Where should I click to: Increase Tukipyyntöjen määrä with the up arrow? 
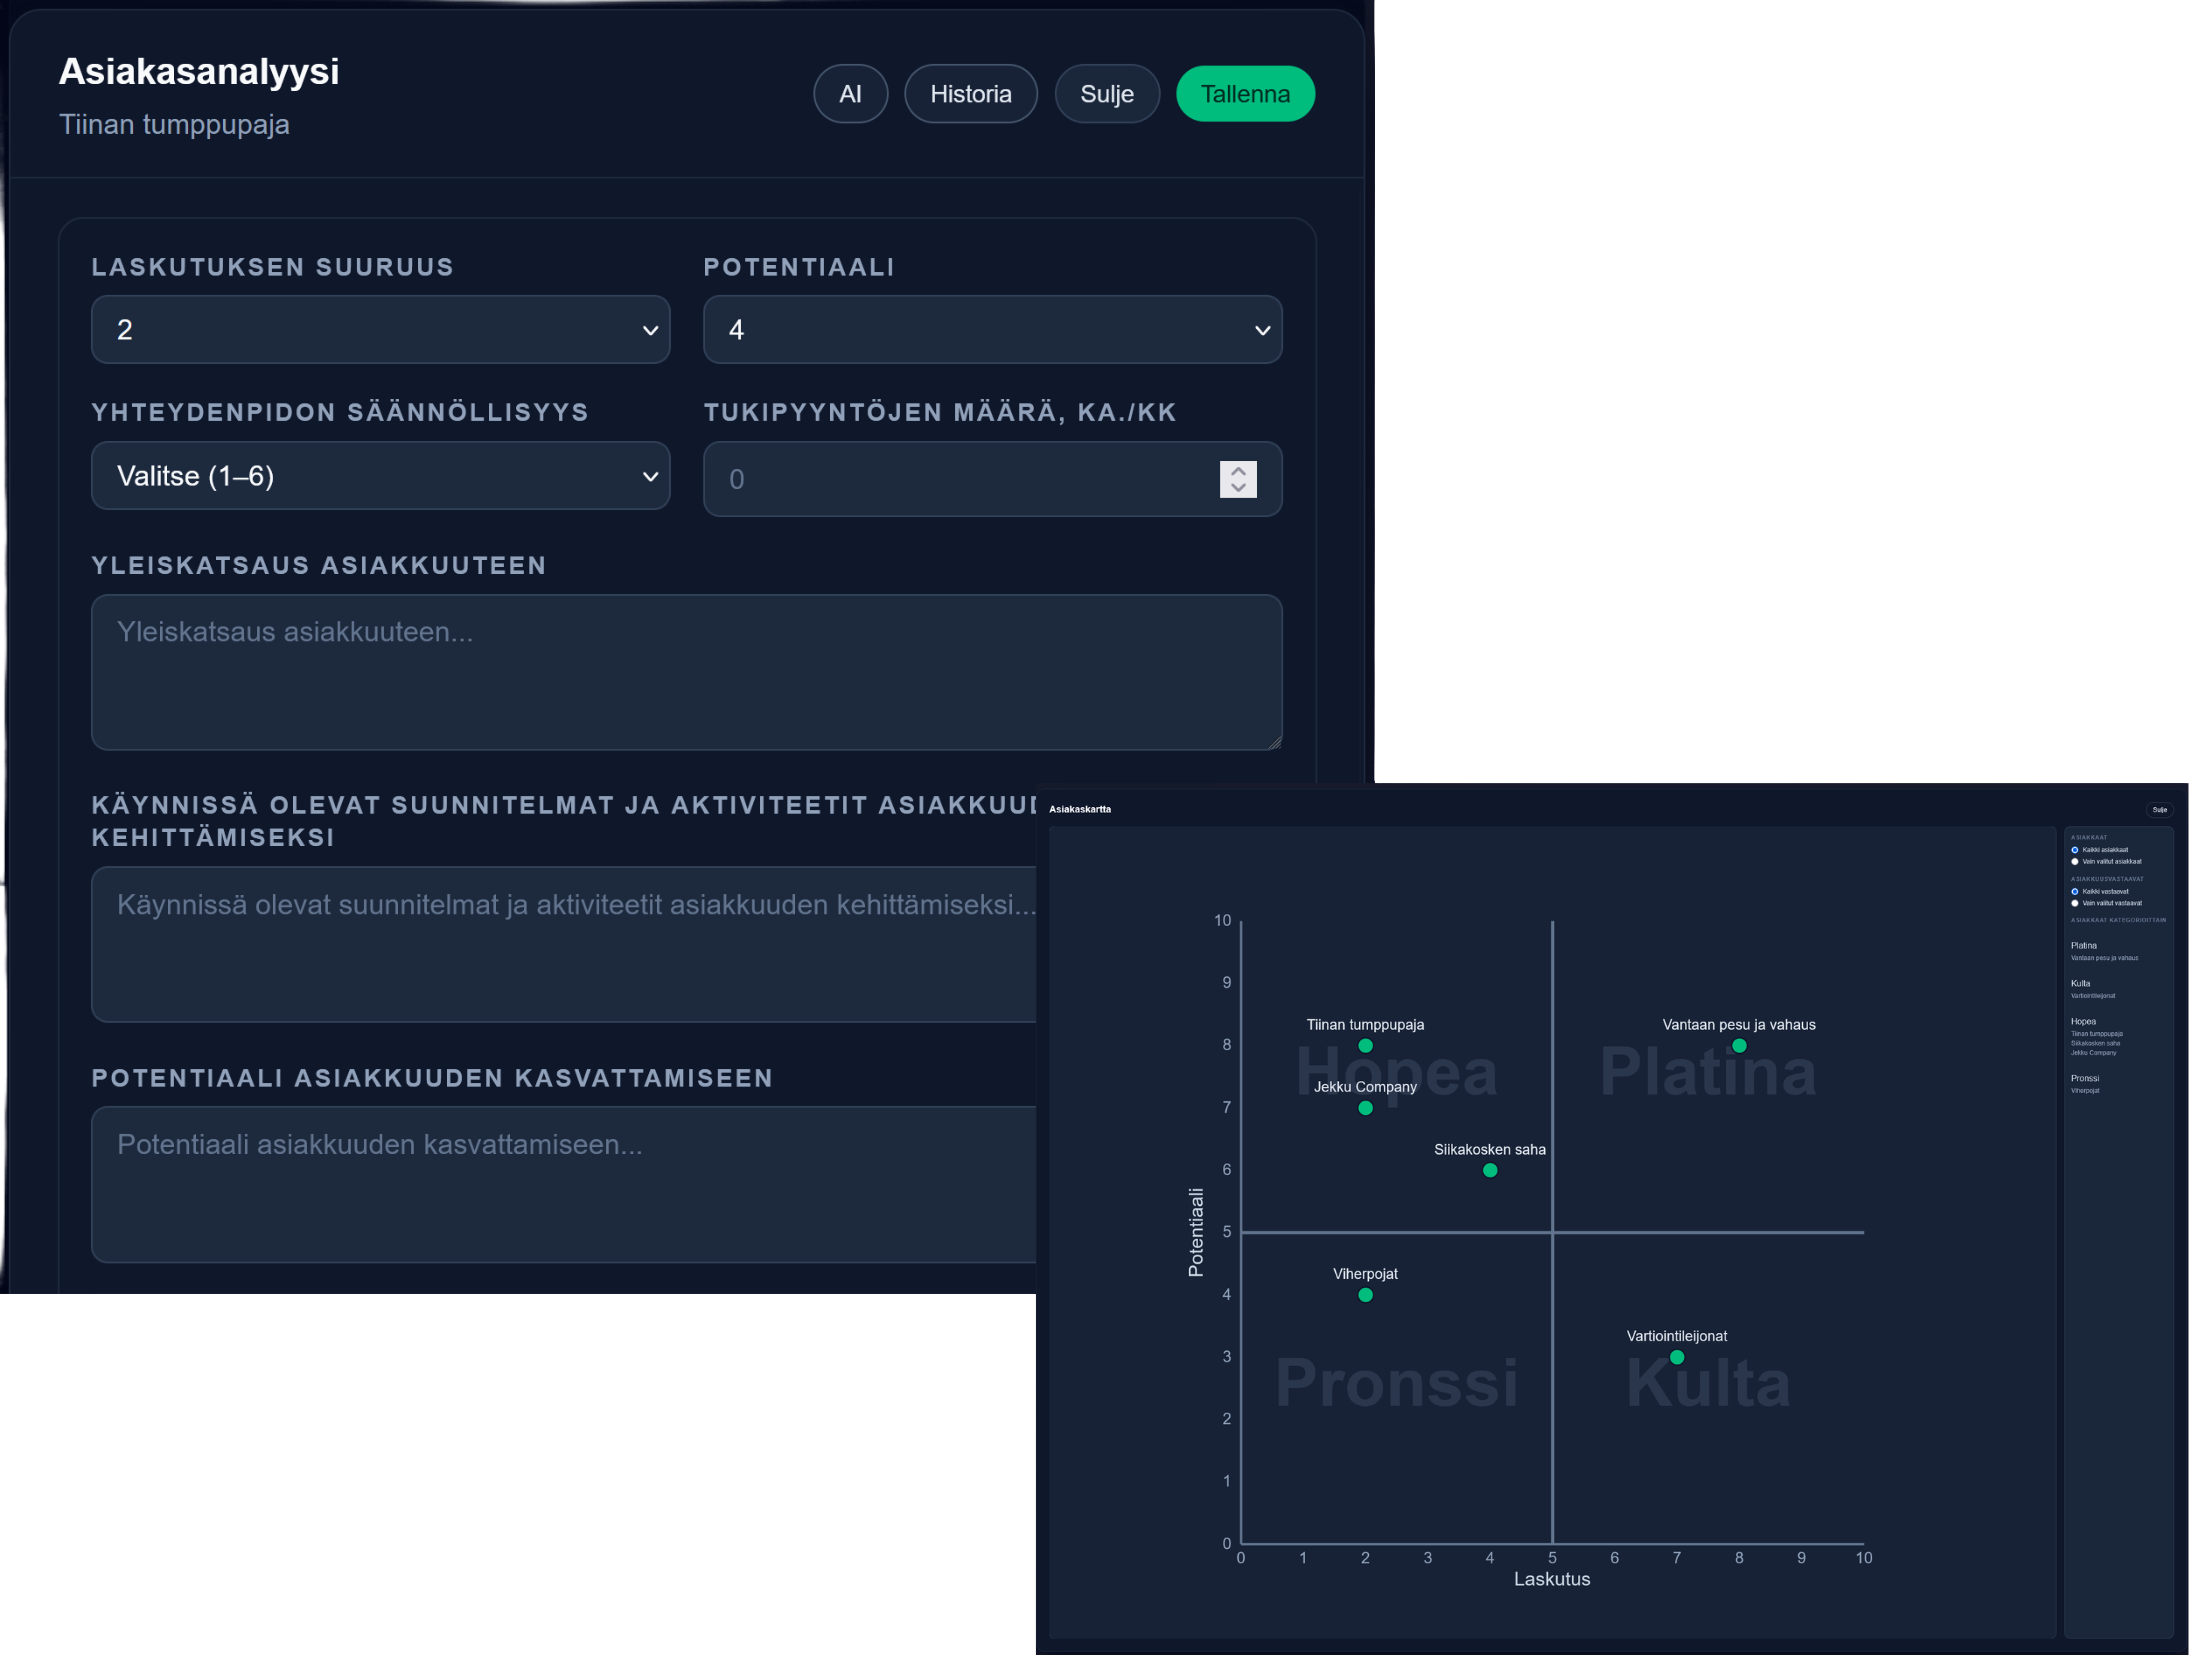click(x=1238, y=470)
